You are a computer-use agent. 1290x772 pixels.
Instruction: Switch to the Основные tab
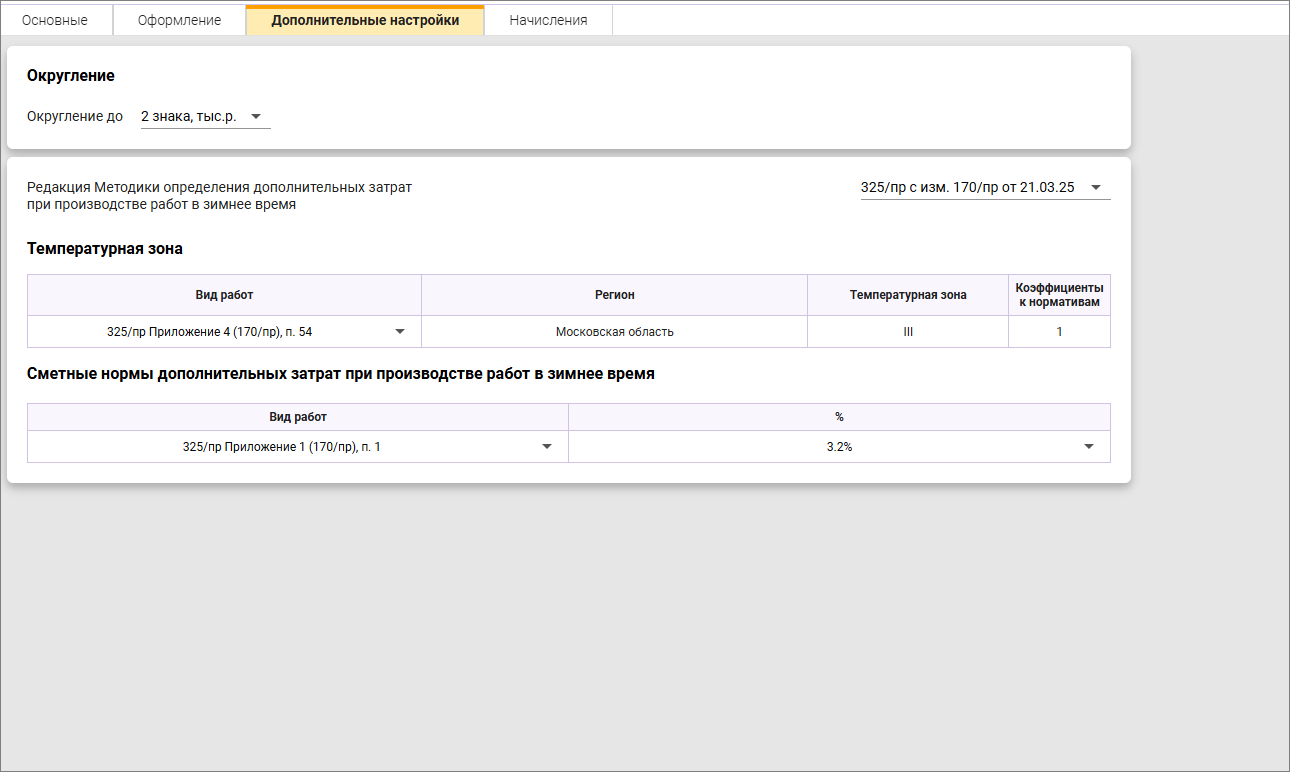[x=55, y=20]
